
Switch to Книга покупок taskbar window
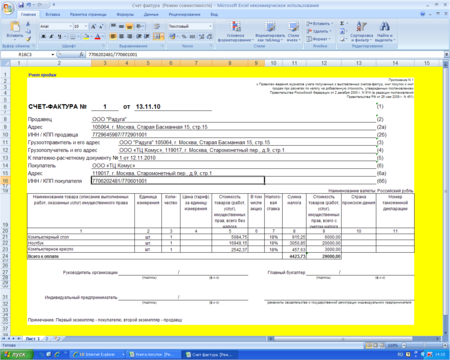pyautogui.click(x=154, y=354)
